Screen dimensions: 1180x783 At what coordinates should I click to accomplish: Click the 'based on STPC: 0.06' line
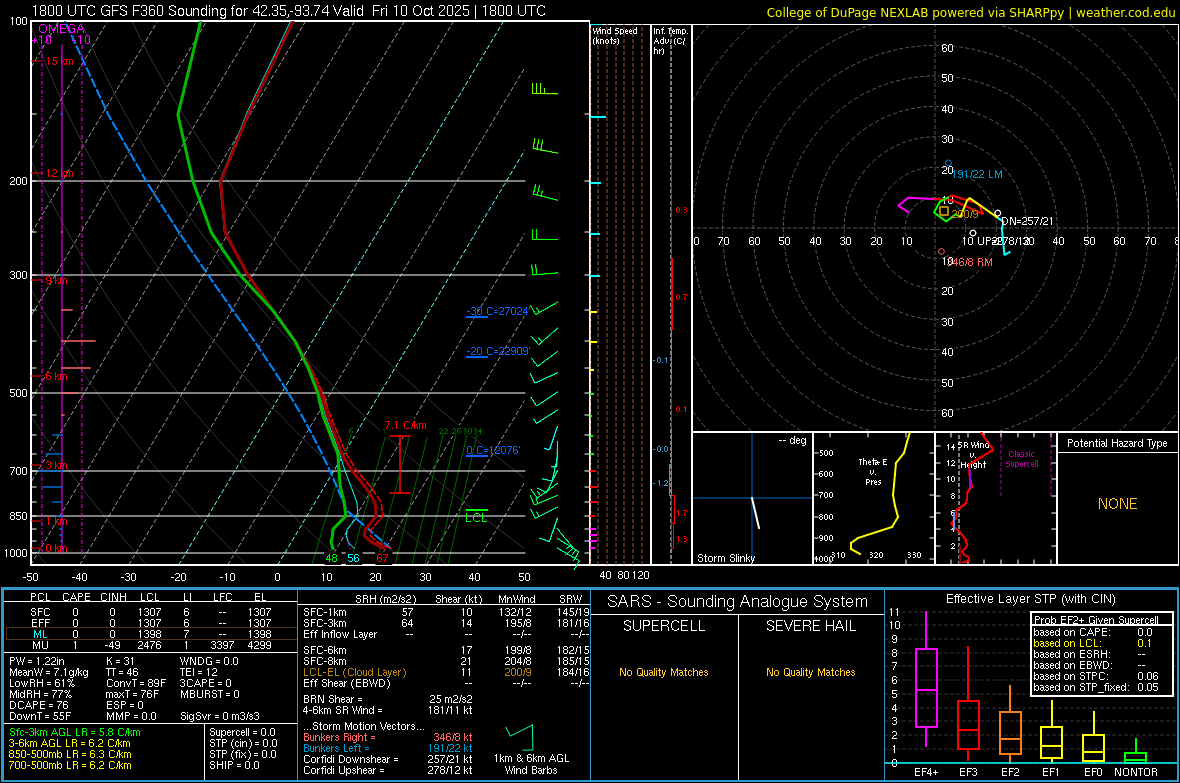(x=1096, y=676)
